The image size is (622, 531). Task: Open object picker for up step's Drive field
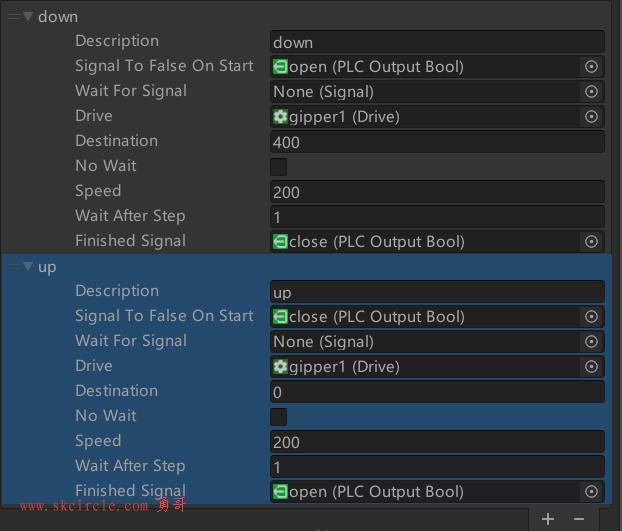pyautogui.click(x=591, y=366)
